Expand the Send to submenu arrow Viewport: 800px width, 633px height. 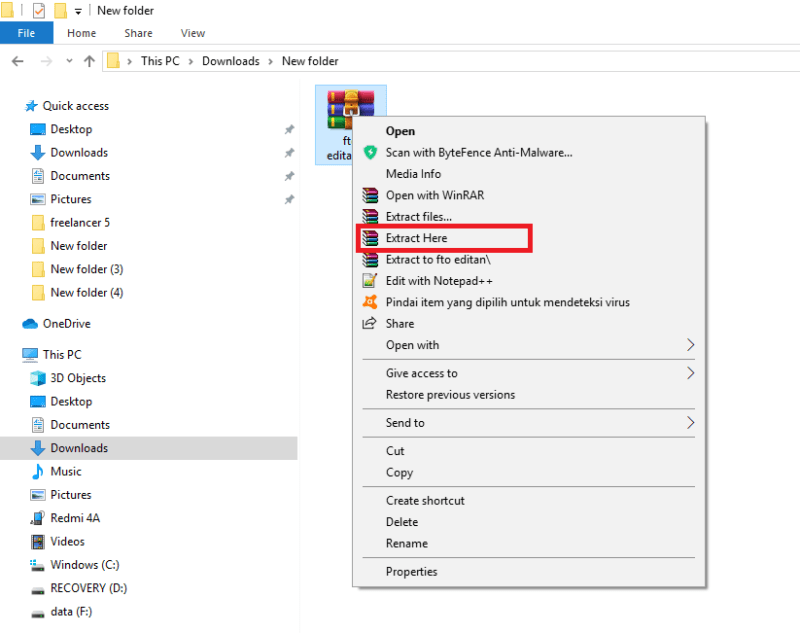(690, 423)
